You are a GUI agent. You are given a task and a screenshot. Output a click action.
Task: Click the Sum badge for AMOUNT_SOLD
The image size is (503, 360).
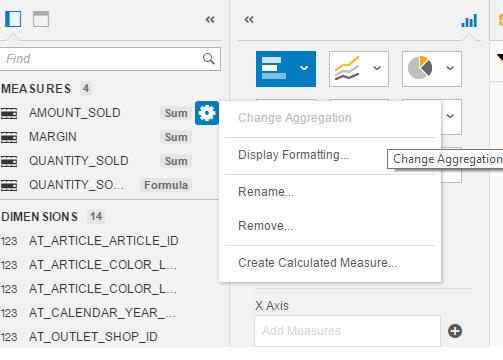(x=176, y=113)
